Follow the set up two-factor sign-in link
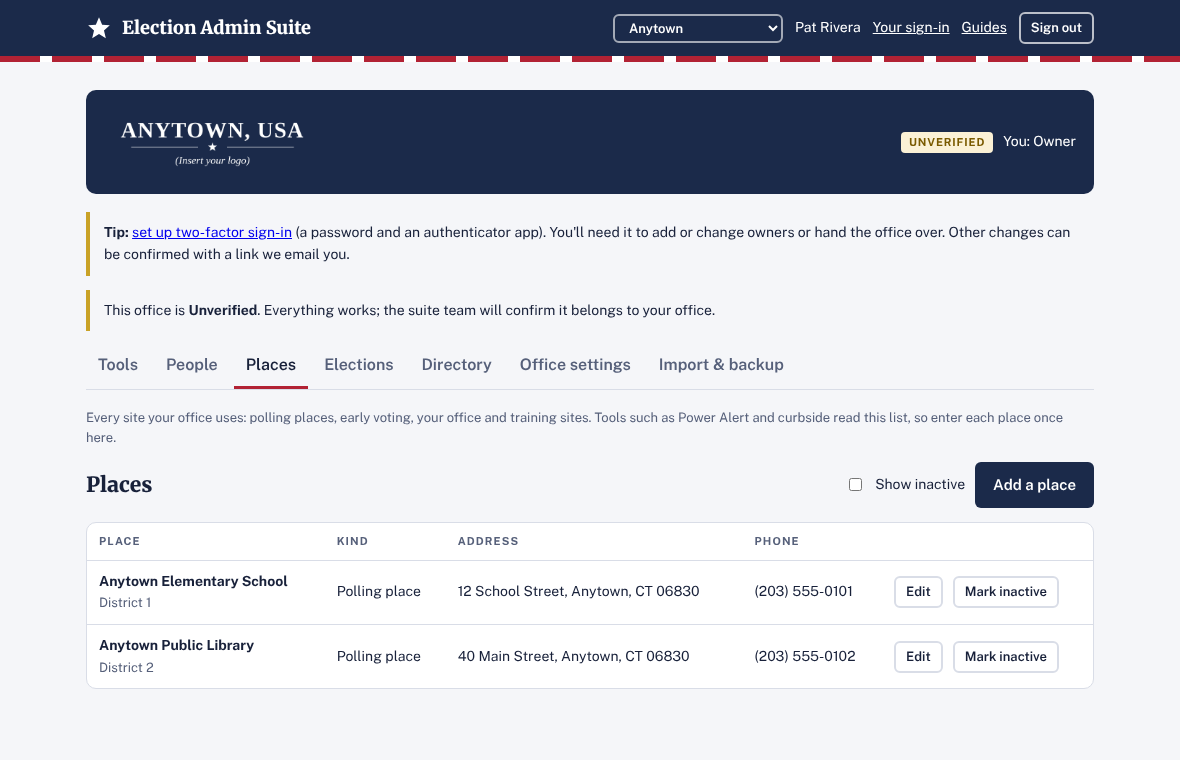The width and height of the screenshot is (1180, 760). coord(211,233)
